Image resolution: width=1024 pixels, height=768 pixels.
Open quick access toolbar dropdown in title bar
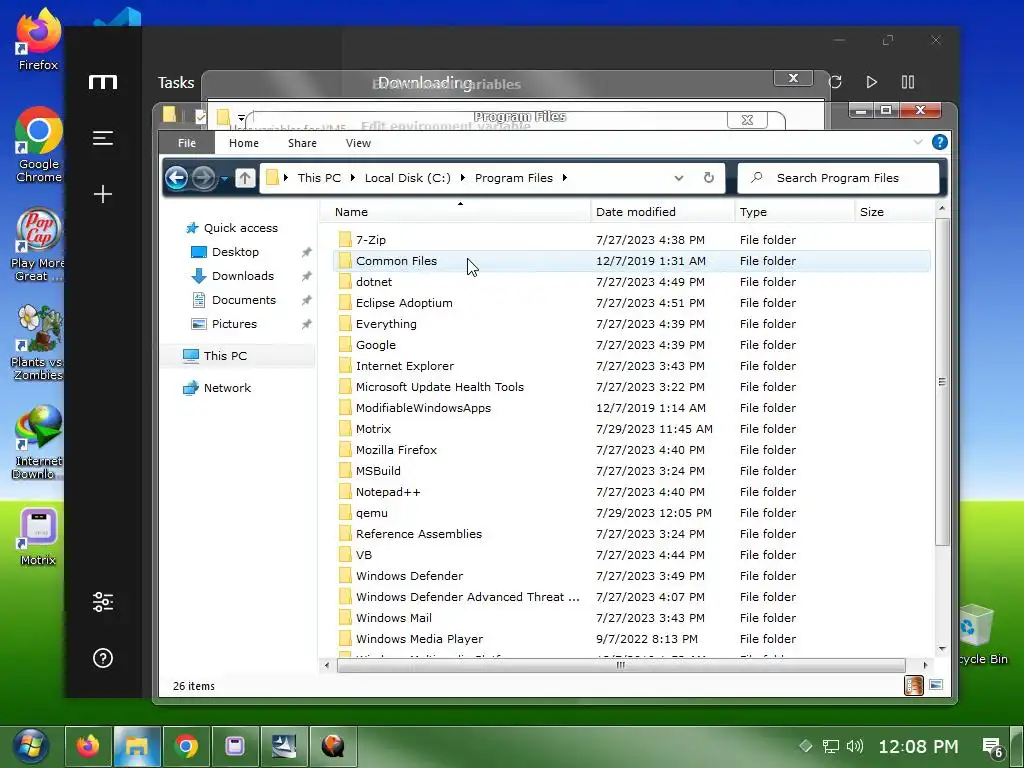pyautogui.click(x=241, y=118)
